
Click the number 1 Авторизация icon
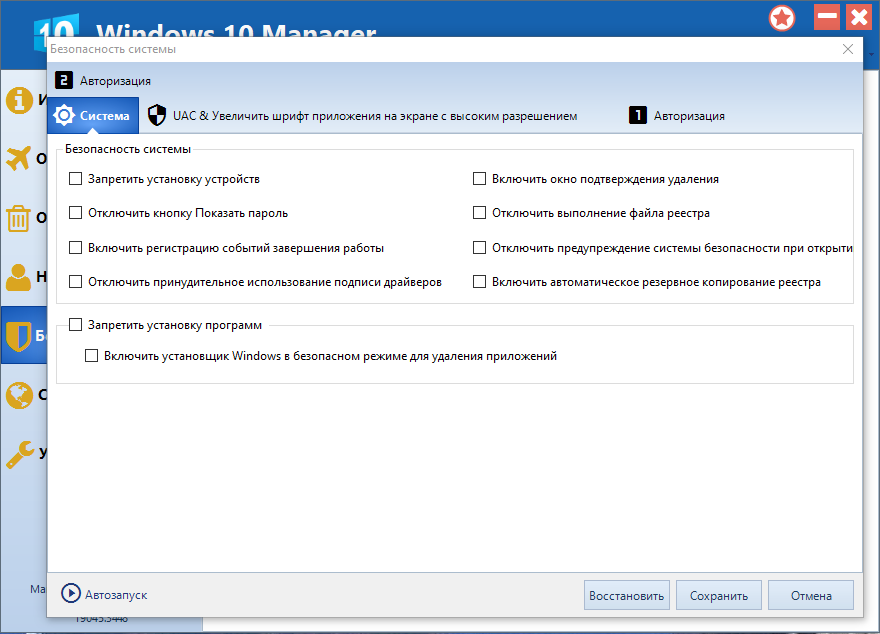638,116
